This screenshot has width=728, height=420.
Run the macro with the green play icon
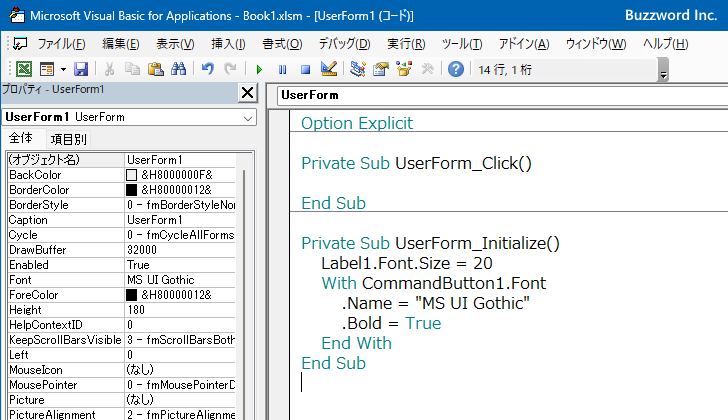(x=259, y=70)
